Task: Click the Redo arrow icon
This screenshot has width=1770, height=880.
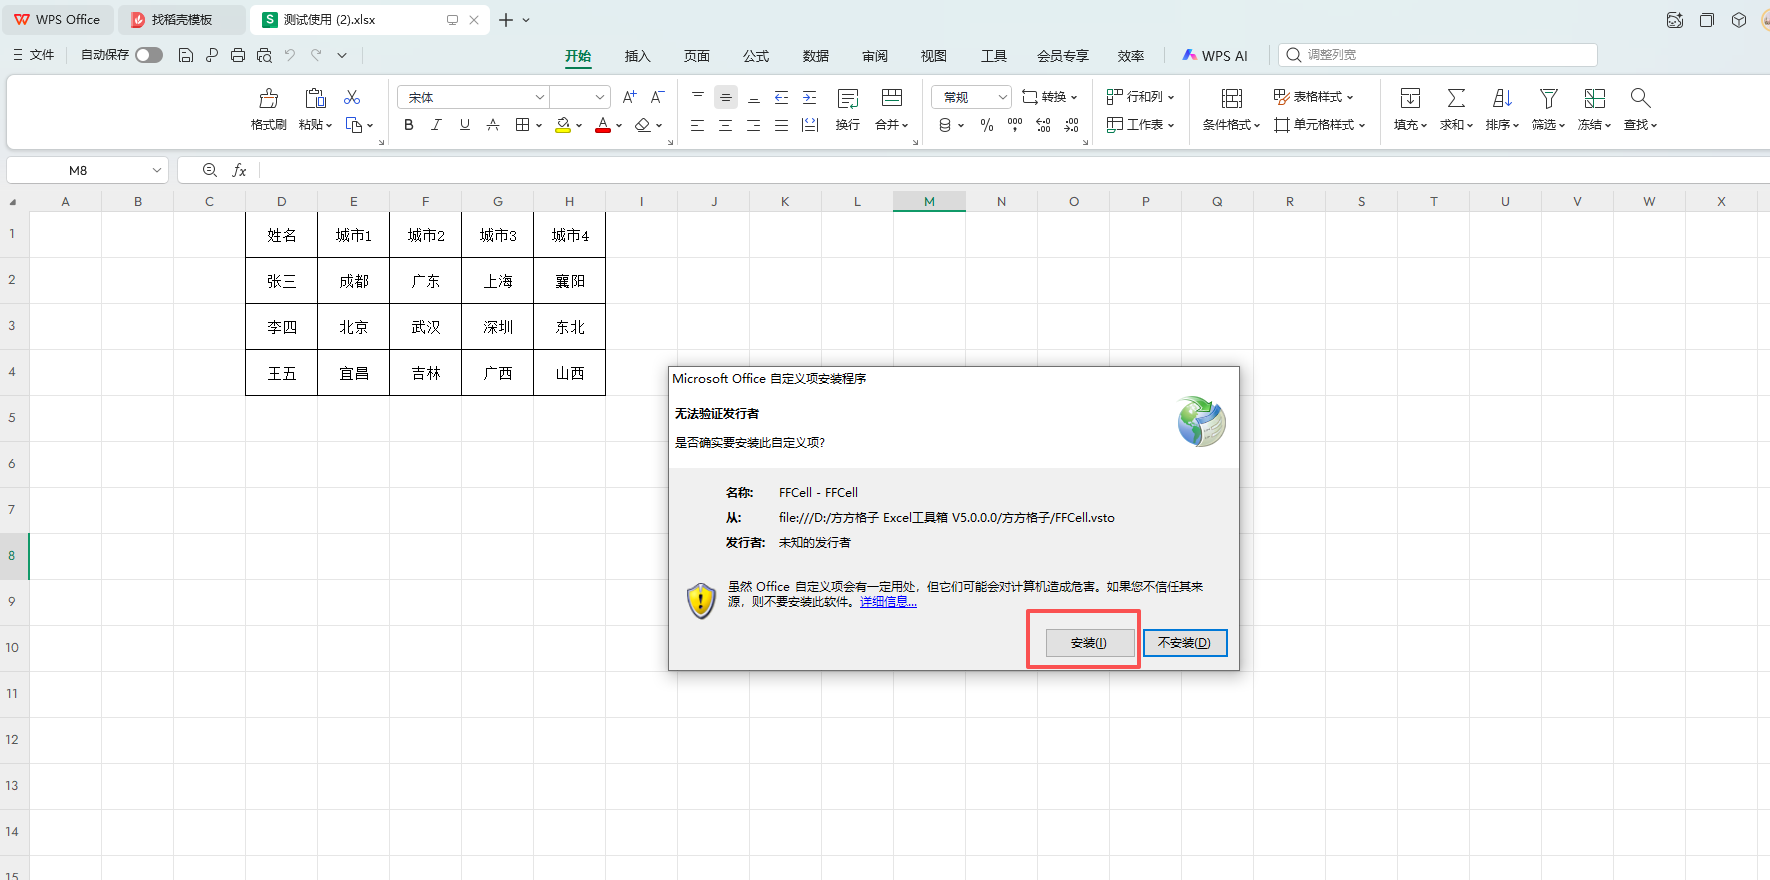Action: (x=316, y=55)
